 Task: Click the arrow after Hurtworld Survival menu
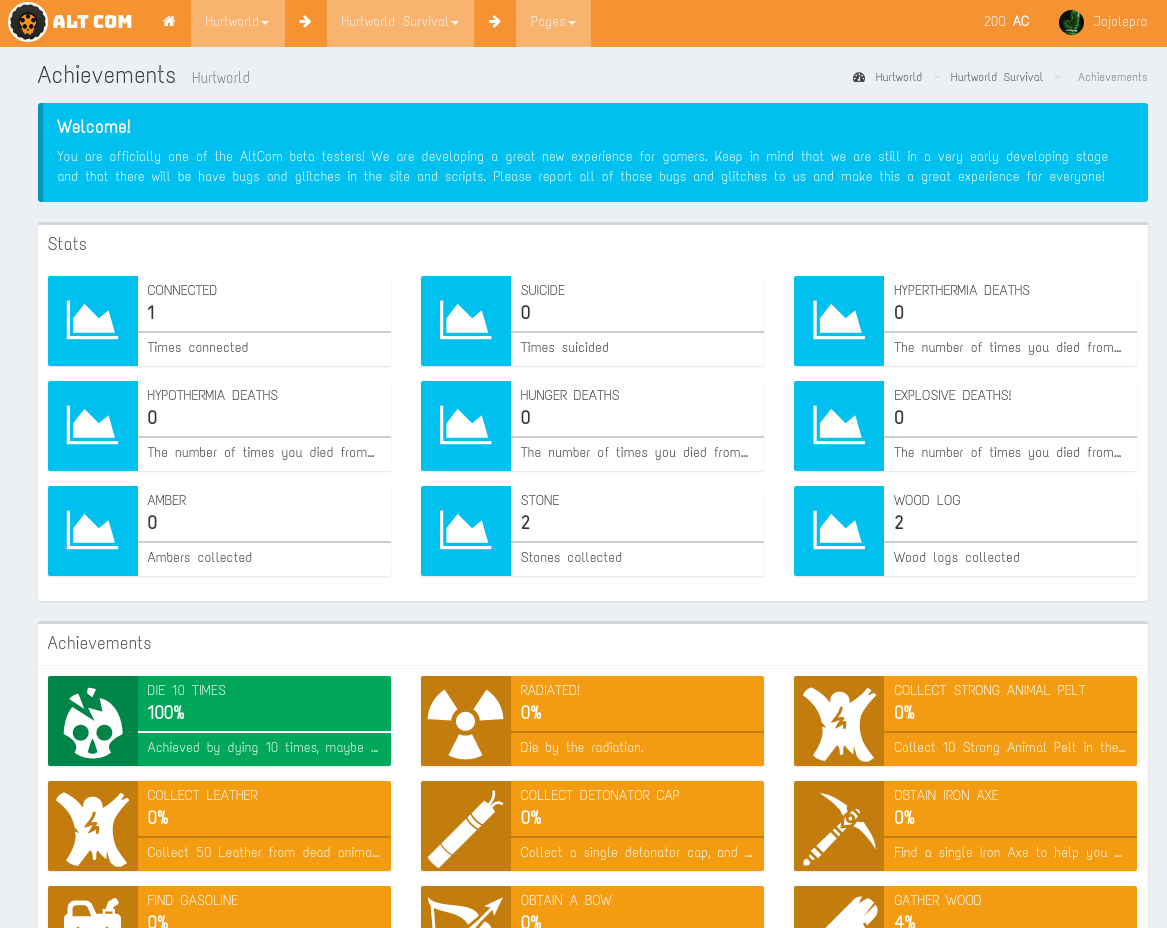click(x=495, y=22)
